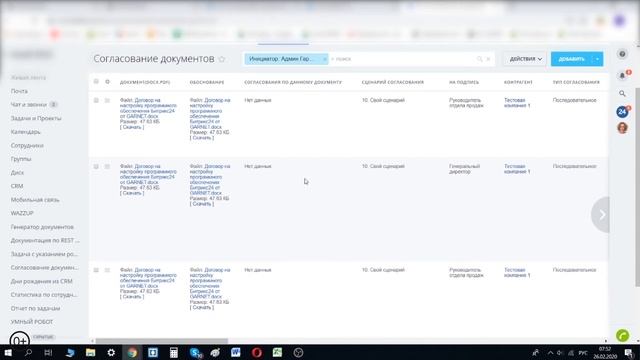
Task: Open Windows taskbar search
Action: pyautogui.click(x=28, y=353)
